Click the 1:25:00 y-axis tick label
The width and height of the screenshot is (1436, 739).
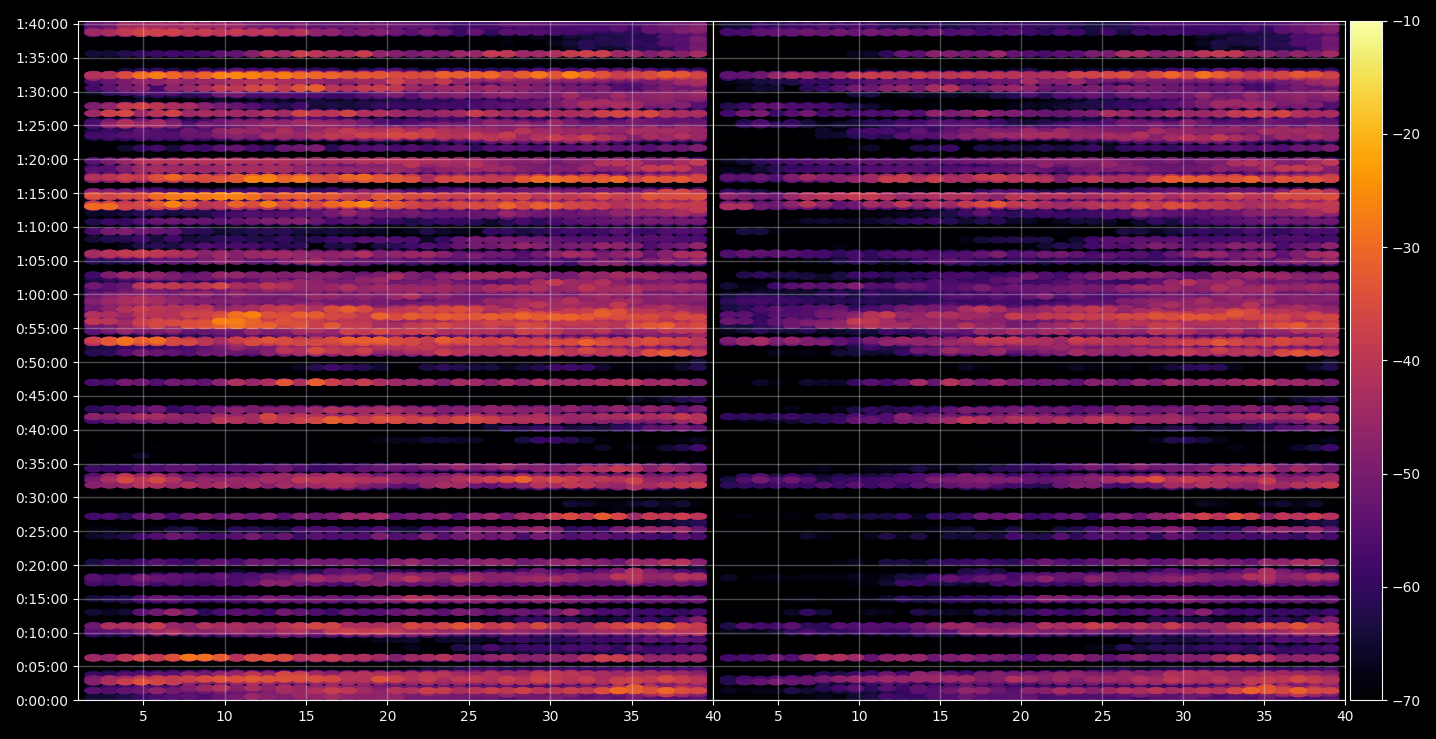(42, 125)
